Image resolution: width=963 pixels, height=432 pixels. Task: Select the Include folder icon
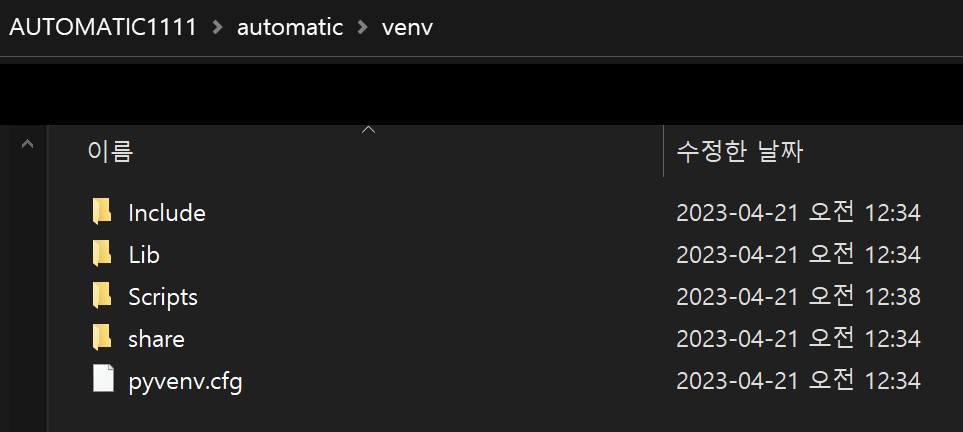[x=102, y=212]
